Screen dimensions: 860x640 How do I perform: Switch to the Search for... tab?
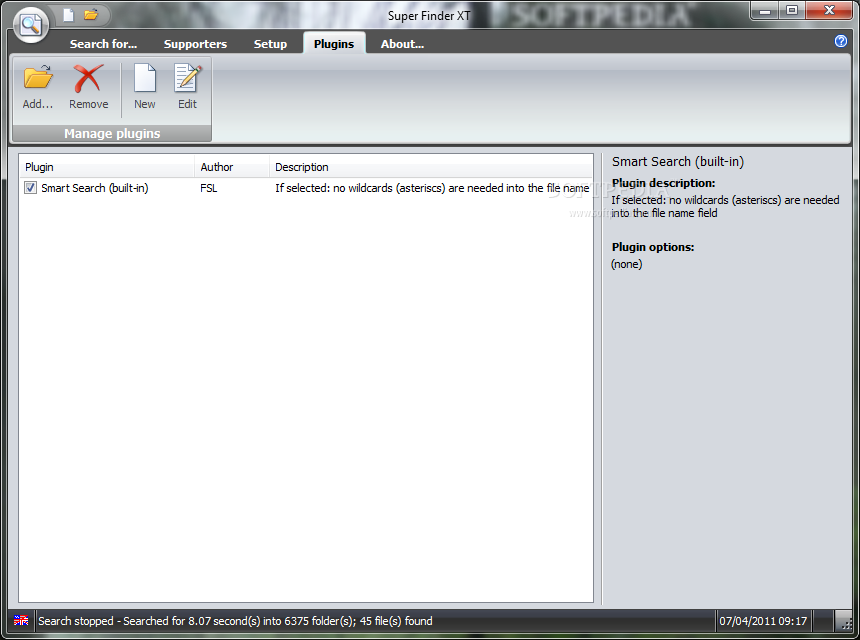[103, 44]
